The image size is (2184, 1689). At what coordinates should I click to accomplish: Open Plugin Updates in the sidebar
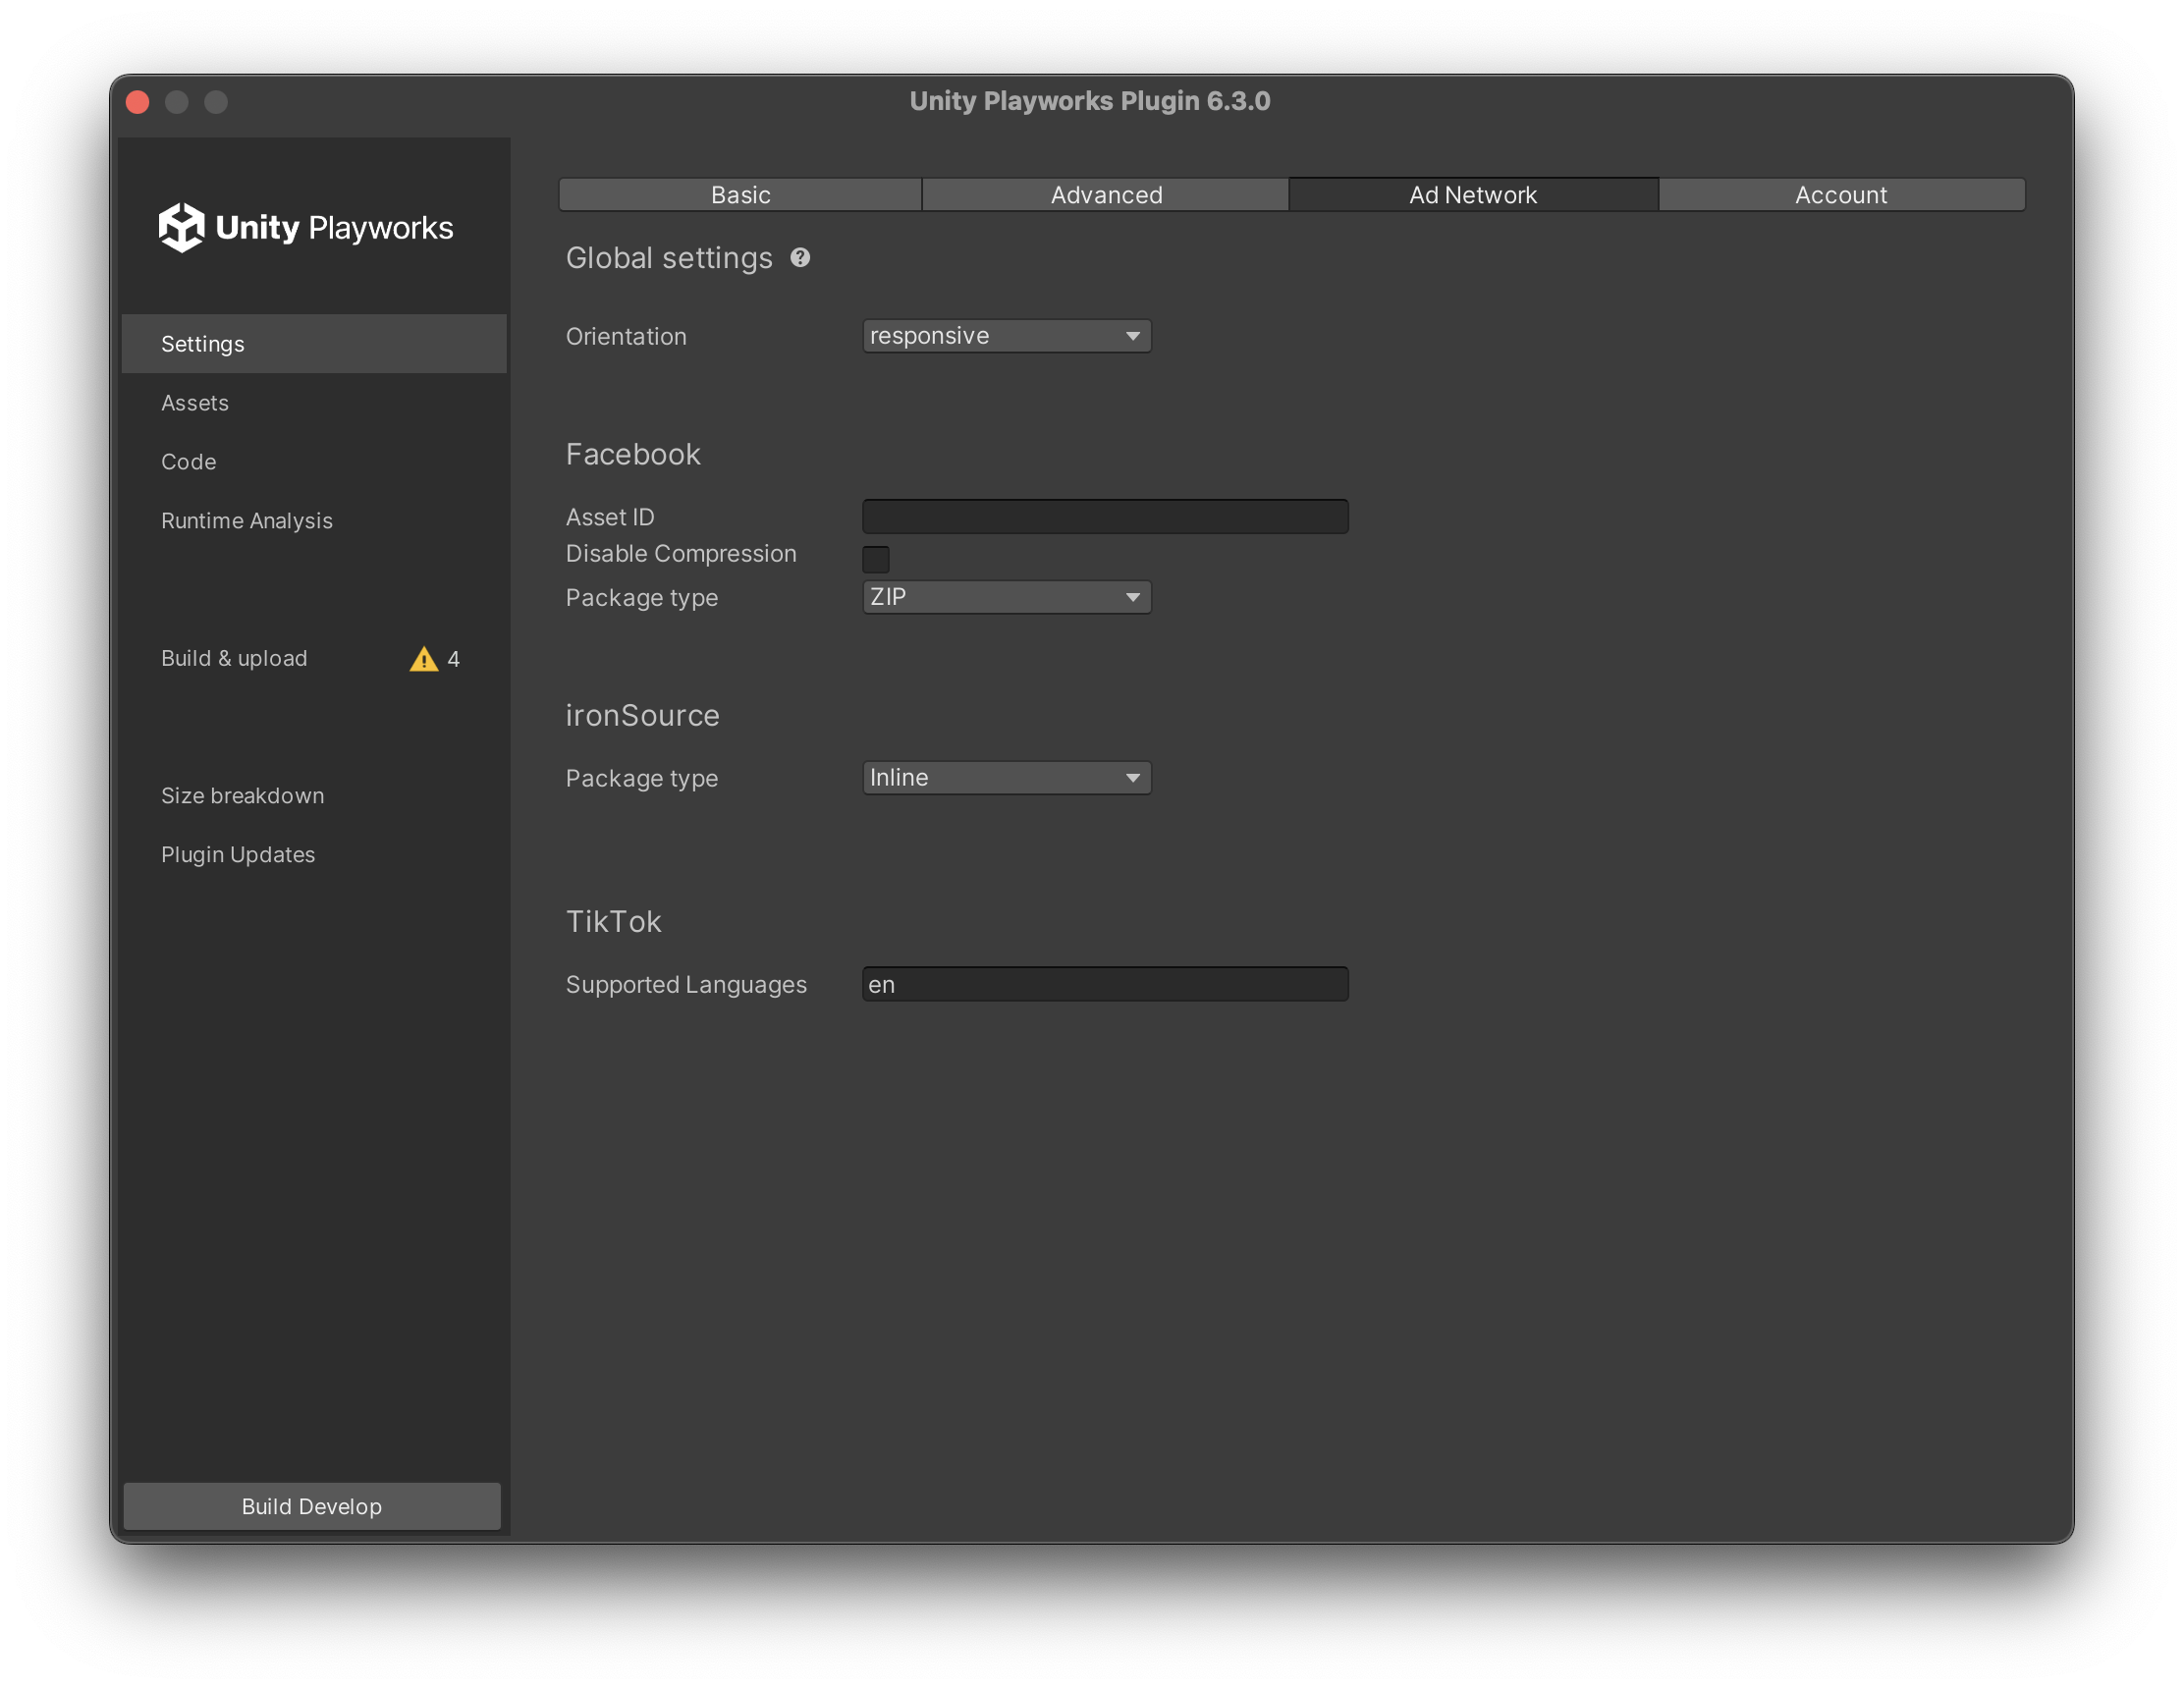(x=314, y=855)
